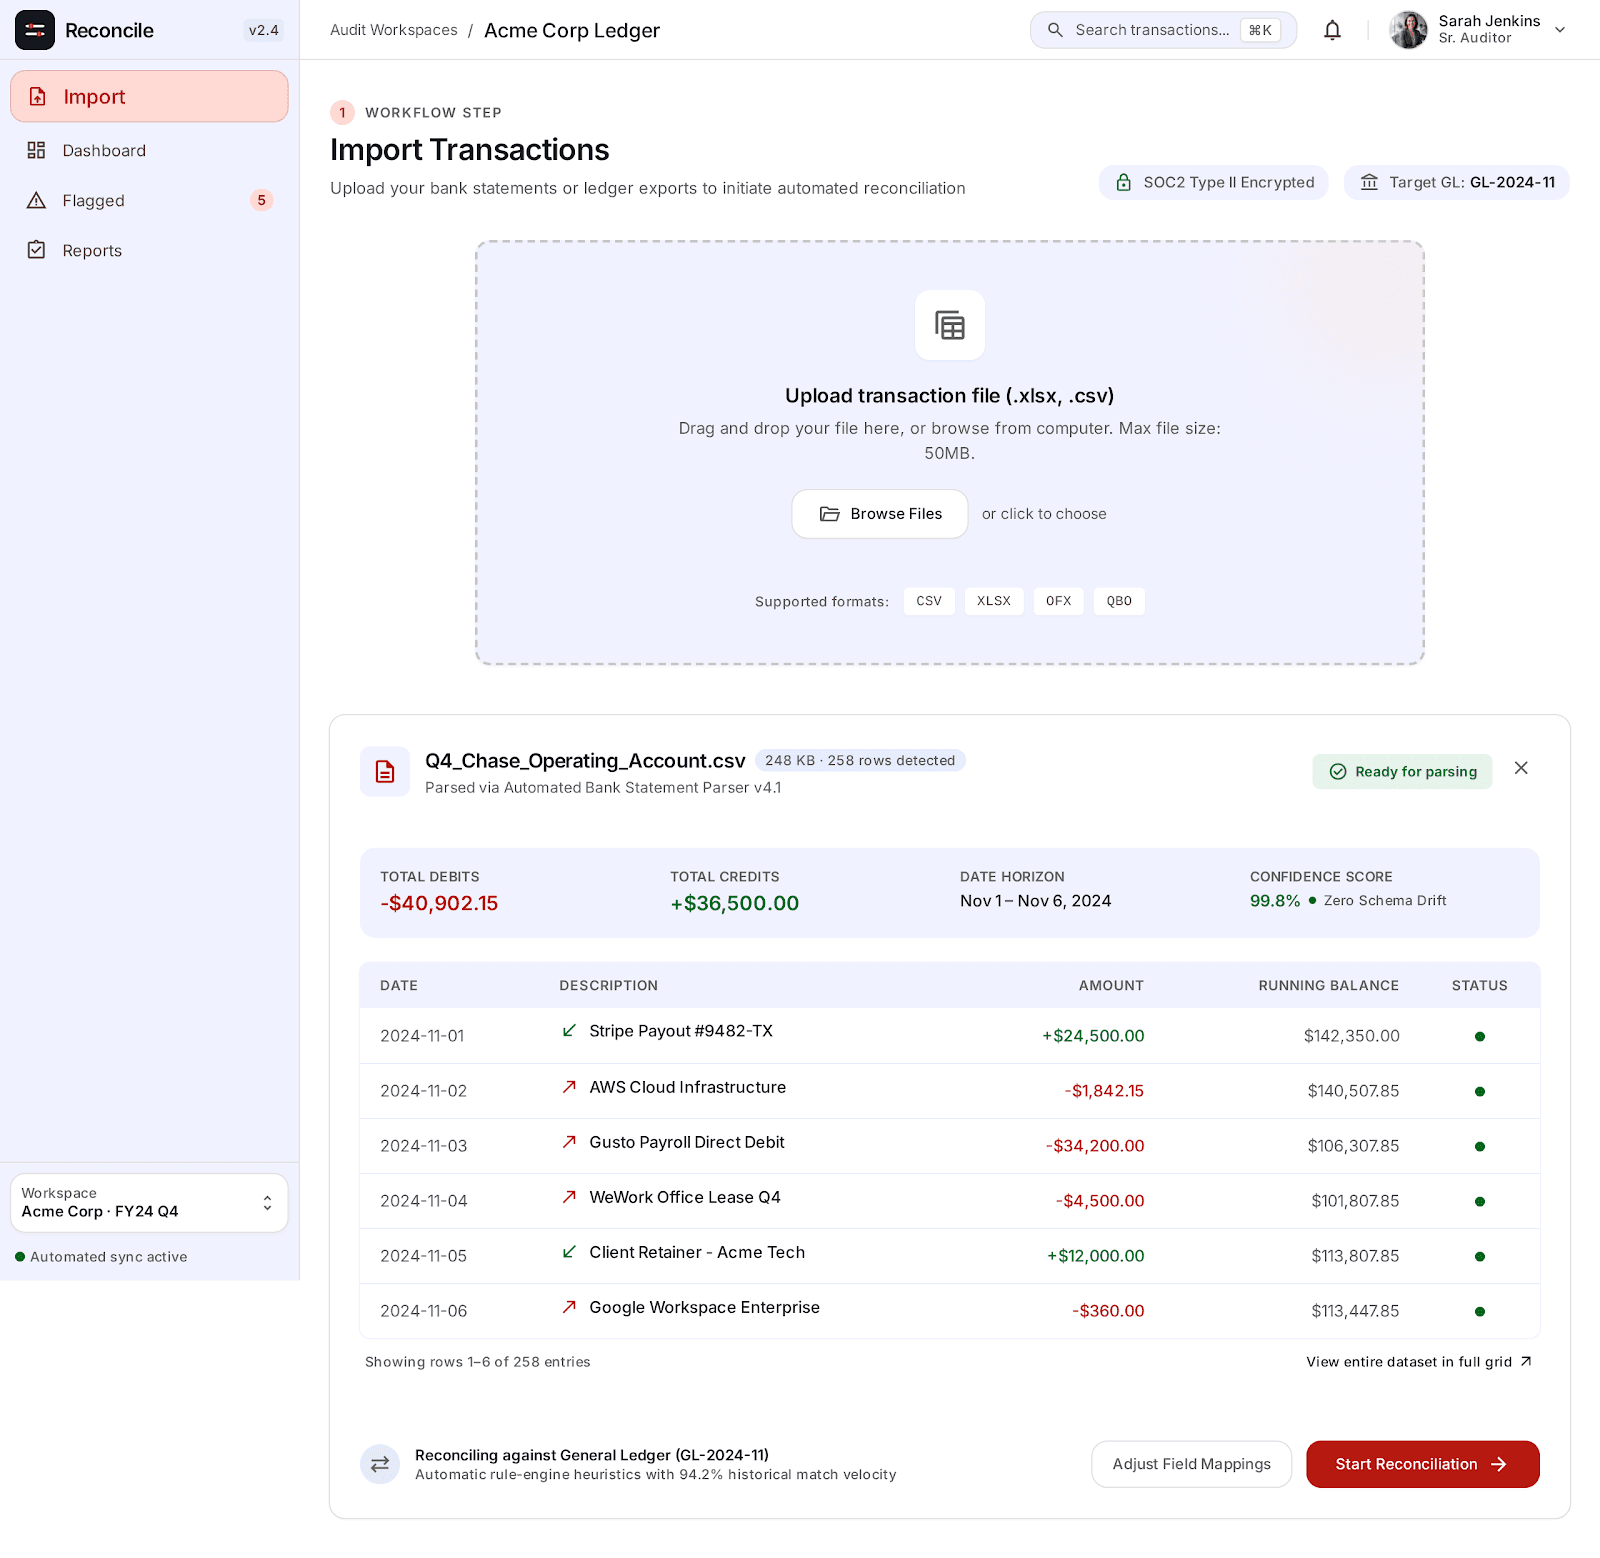Image resolution: width=1600 pixels, height=1558 pixels.
Task: Click status dot for Gusto Payroll row
Action: click(x=1480, y=1146)
